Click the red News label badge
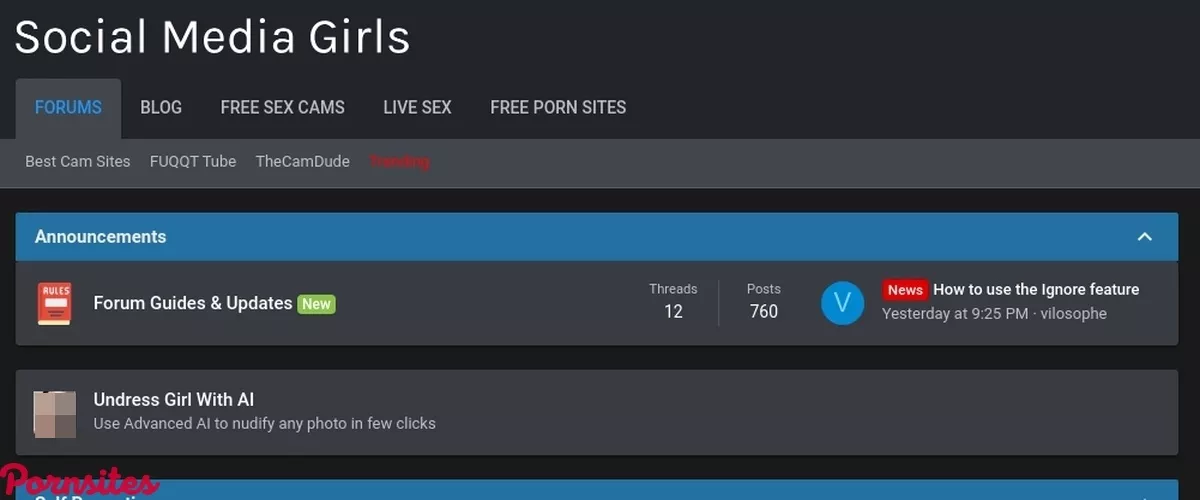1200x500 pixels. tap(904, 290)
